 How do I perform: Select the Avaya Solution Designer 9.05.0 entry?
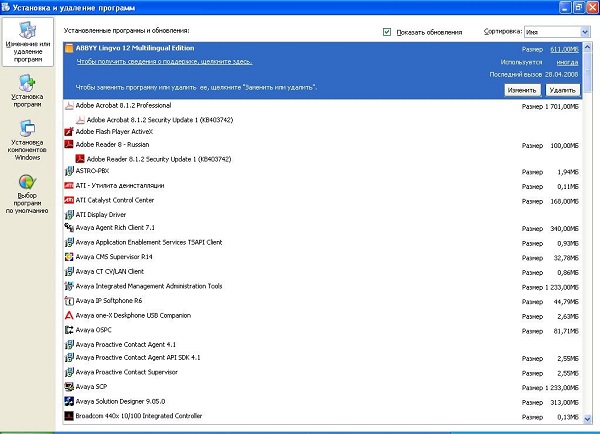click(x=323, y=402)
